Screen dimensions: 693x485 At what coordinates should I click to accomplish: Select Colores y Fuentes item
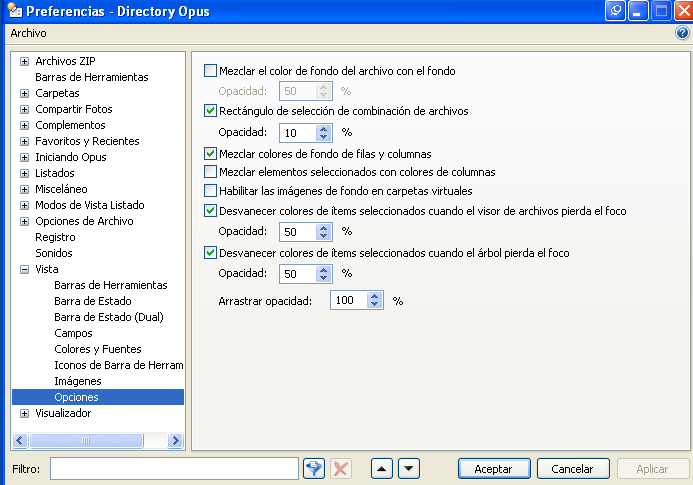[x=98, y=349]
